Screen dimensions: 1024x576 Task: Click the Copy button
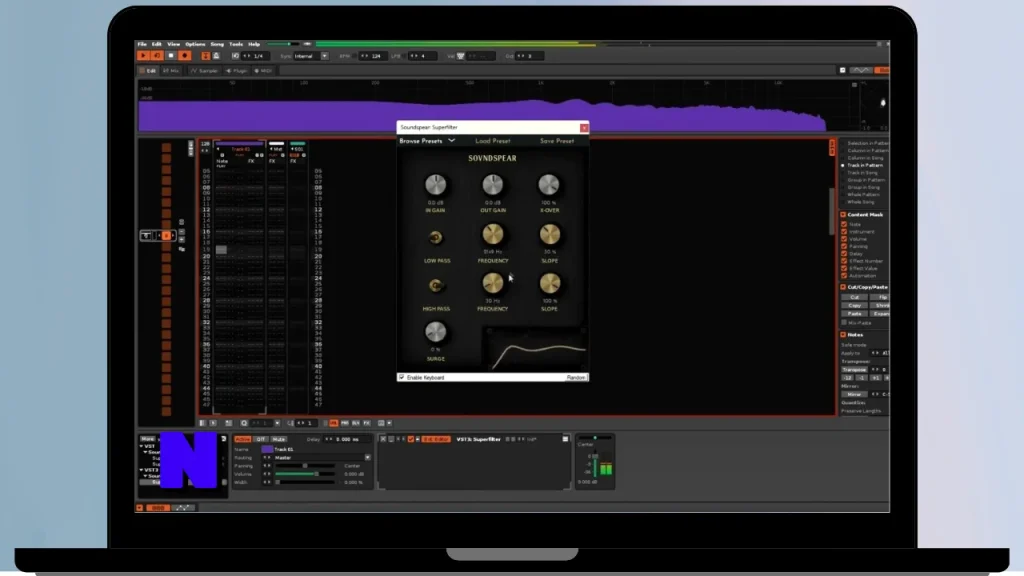tap(854, 306)
